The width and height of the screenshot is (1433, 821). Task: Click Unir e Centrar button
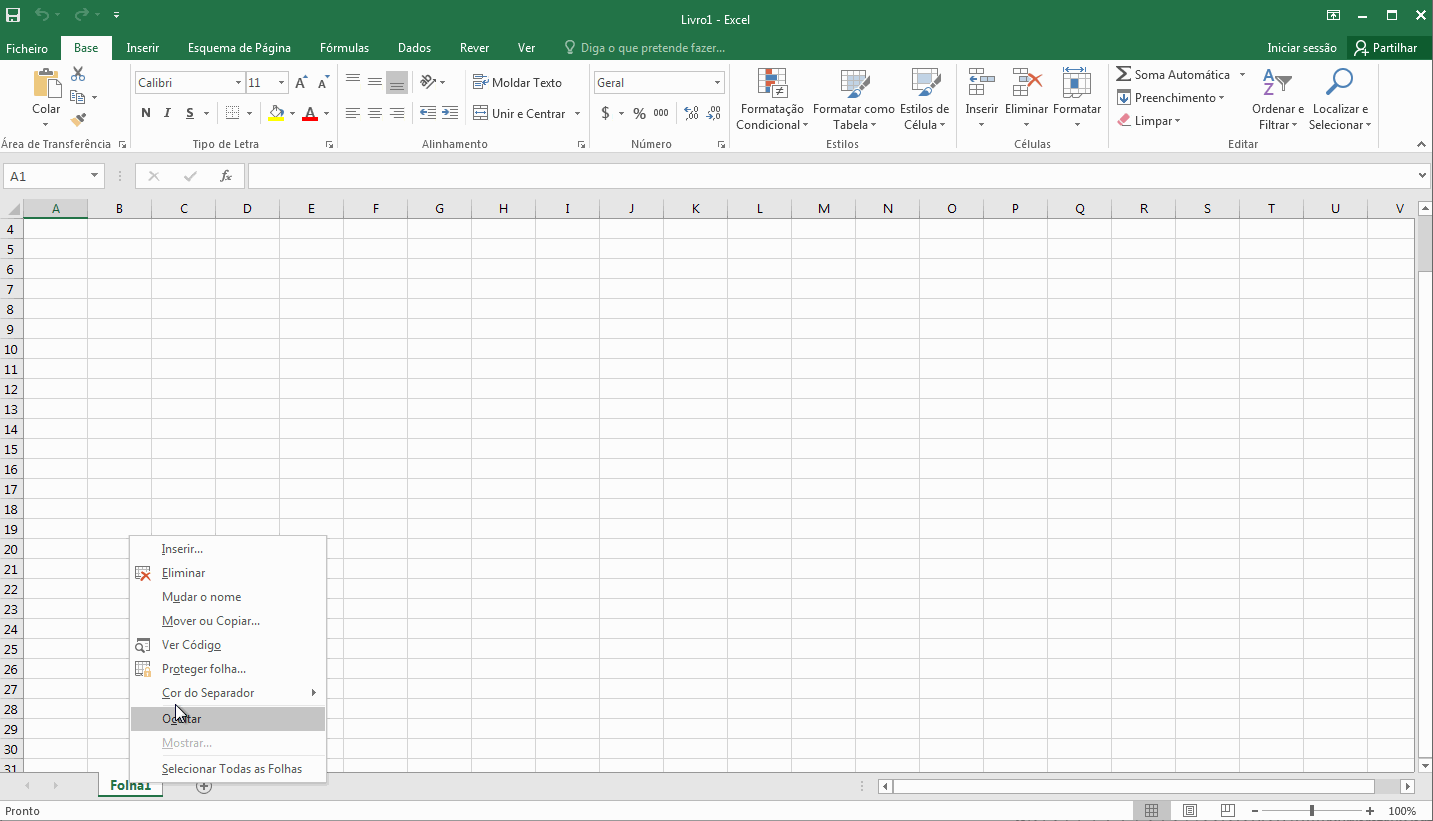click(x=518, y=114)
